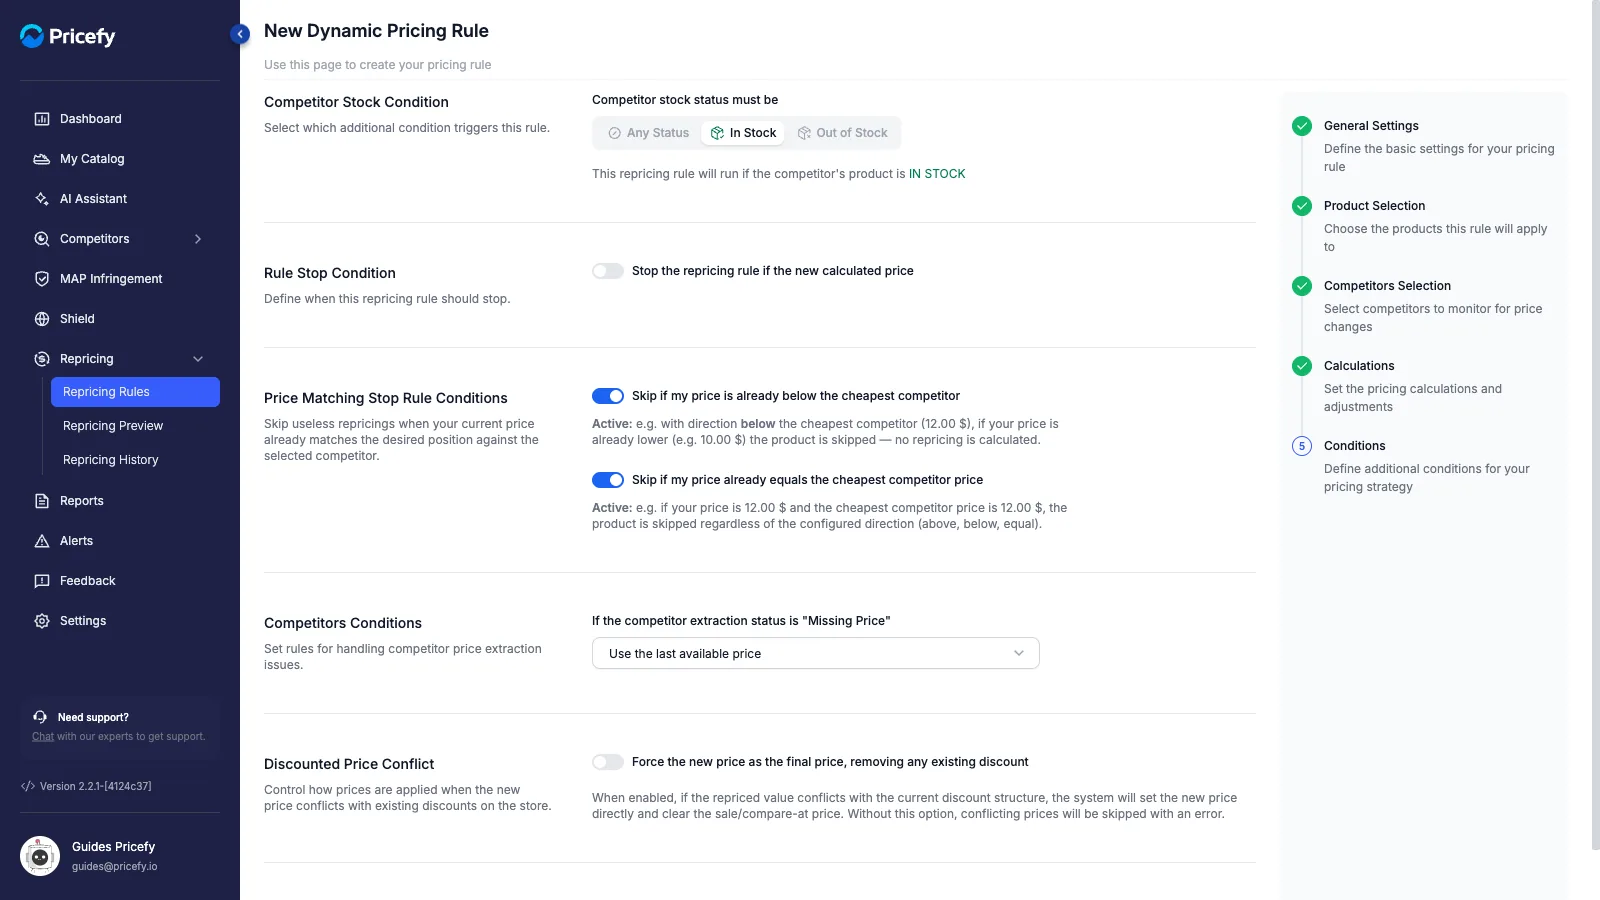Click the support headset icon
The image size is (1600, 900).
pyautogui.click(x=40, y=717)
